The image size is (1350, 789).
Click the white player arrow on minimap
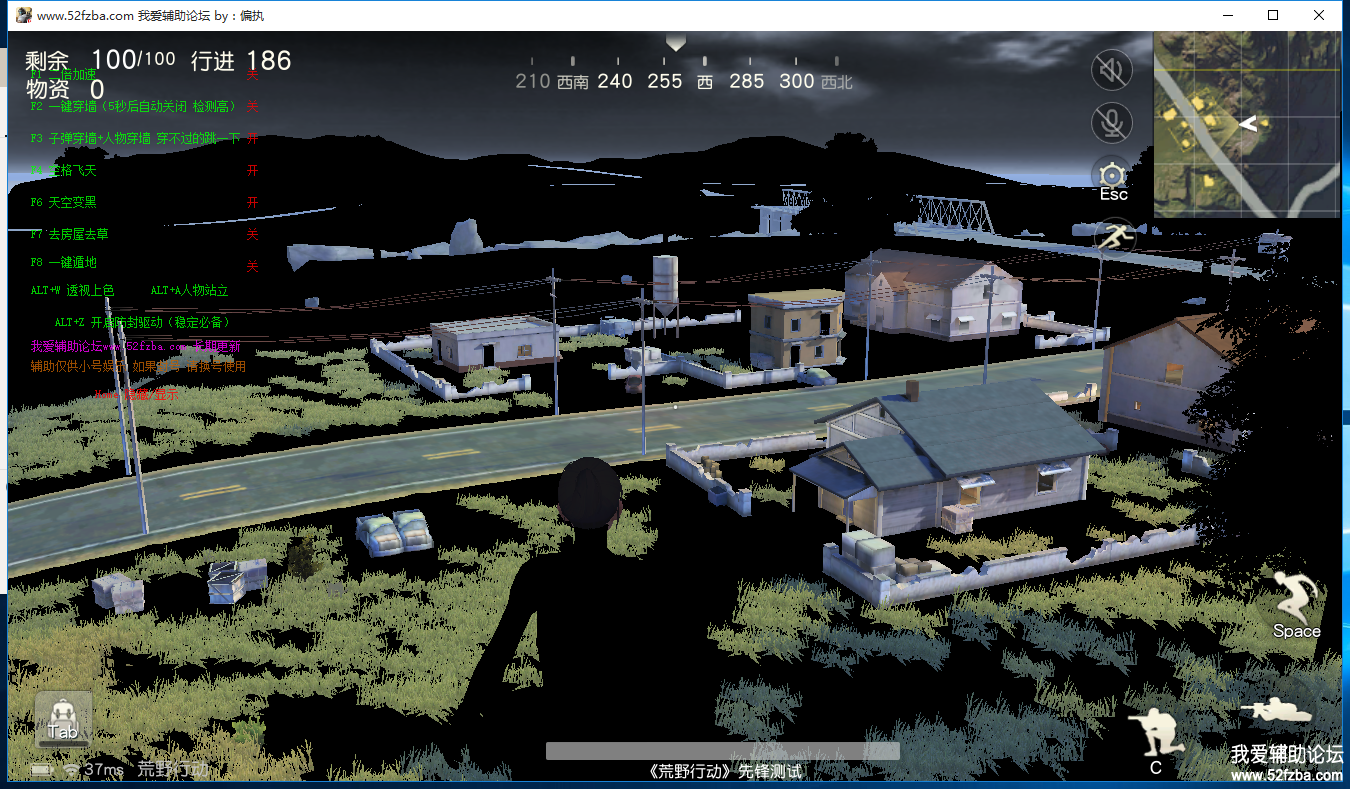[1247, 124]
